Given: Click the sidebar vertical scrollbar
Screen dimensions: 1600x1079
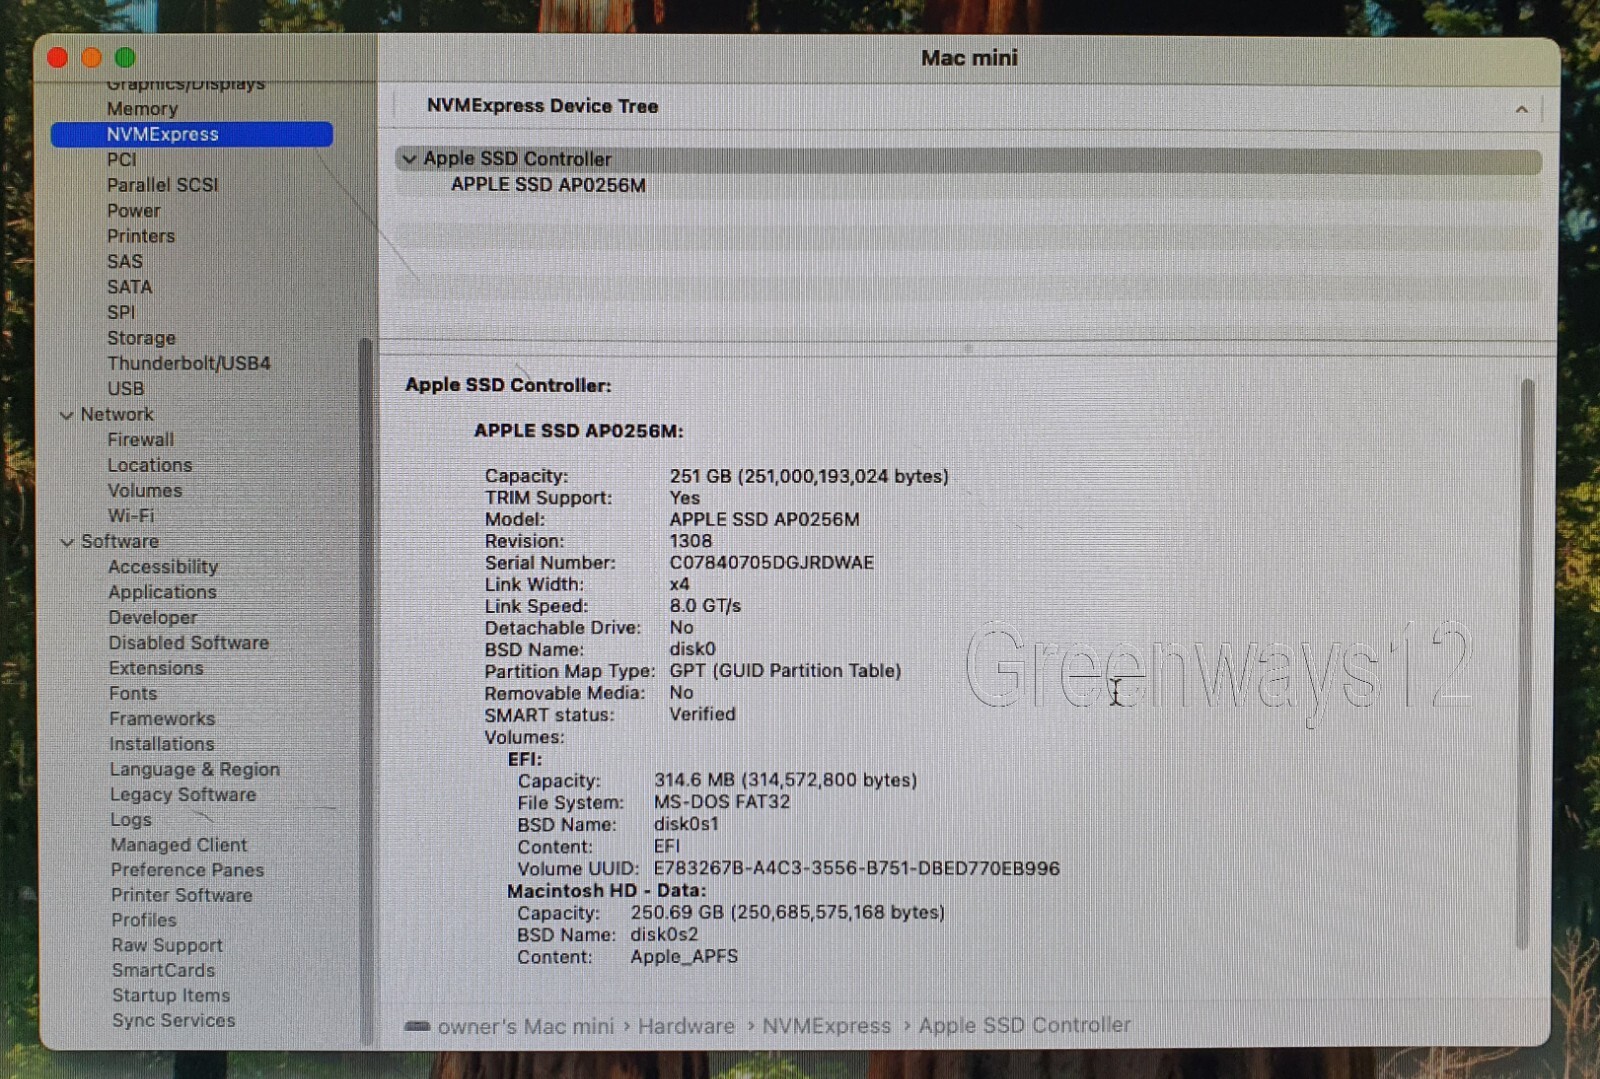Looking at the screenshot, I should 365,690.
